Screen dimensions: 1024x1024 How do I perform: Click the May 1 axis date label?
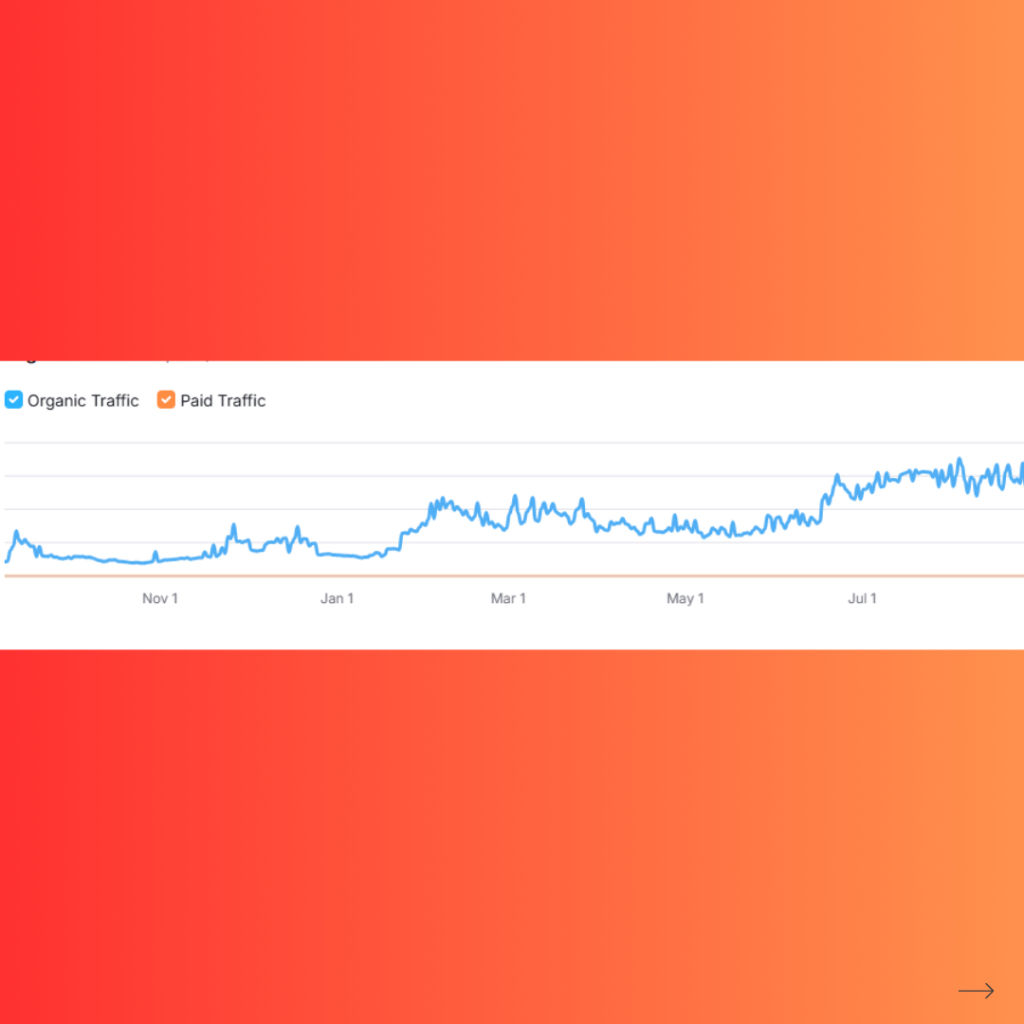click(x=685, y=599)
